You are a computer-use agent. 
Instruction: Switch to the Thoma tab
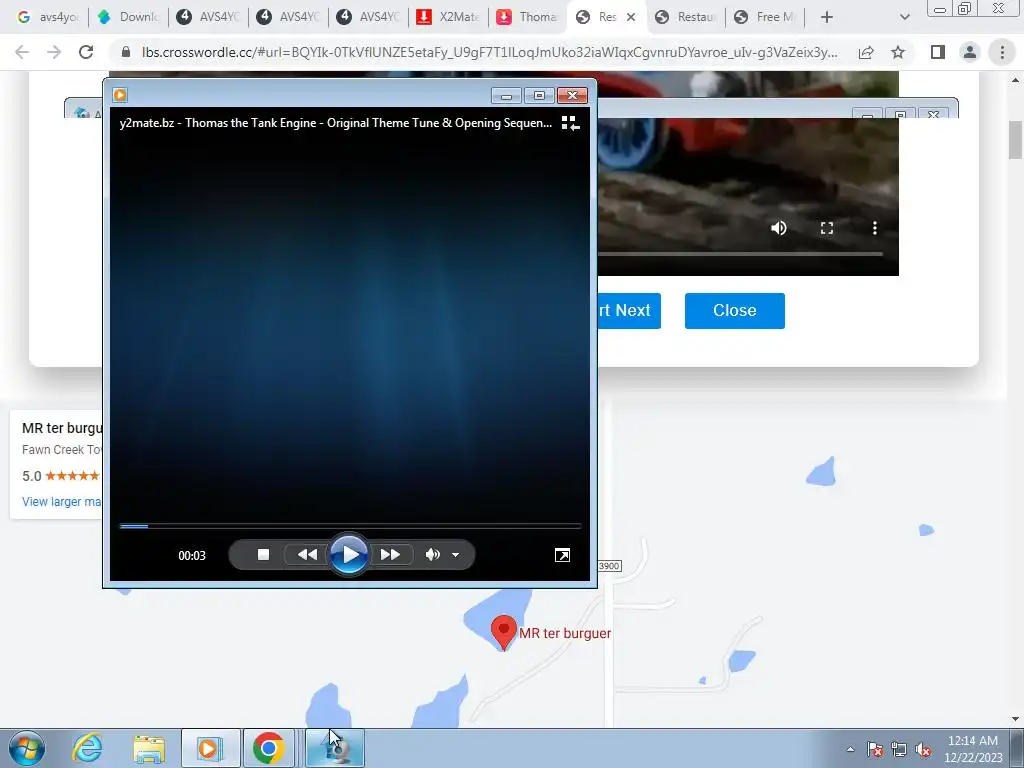[x=528, y=17]
